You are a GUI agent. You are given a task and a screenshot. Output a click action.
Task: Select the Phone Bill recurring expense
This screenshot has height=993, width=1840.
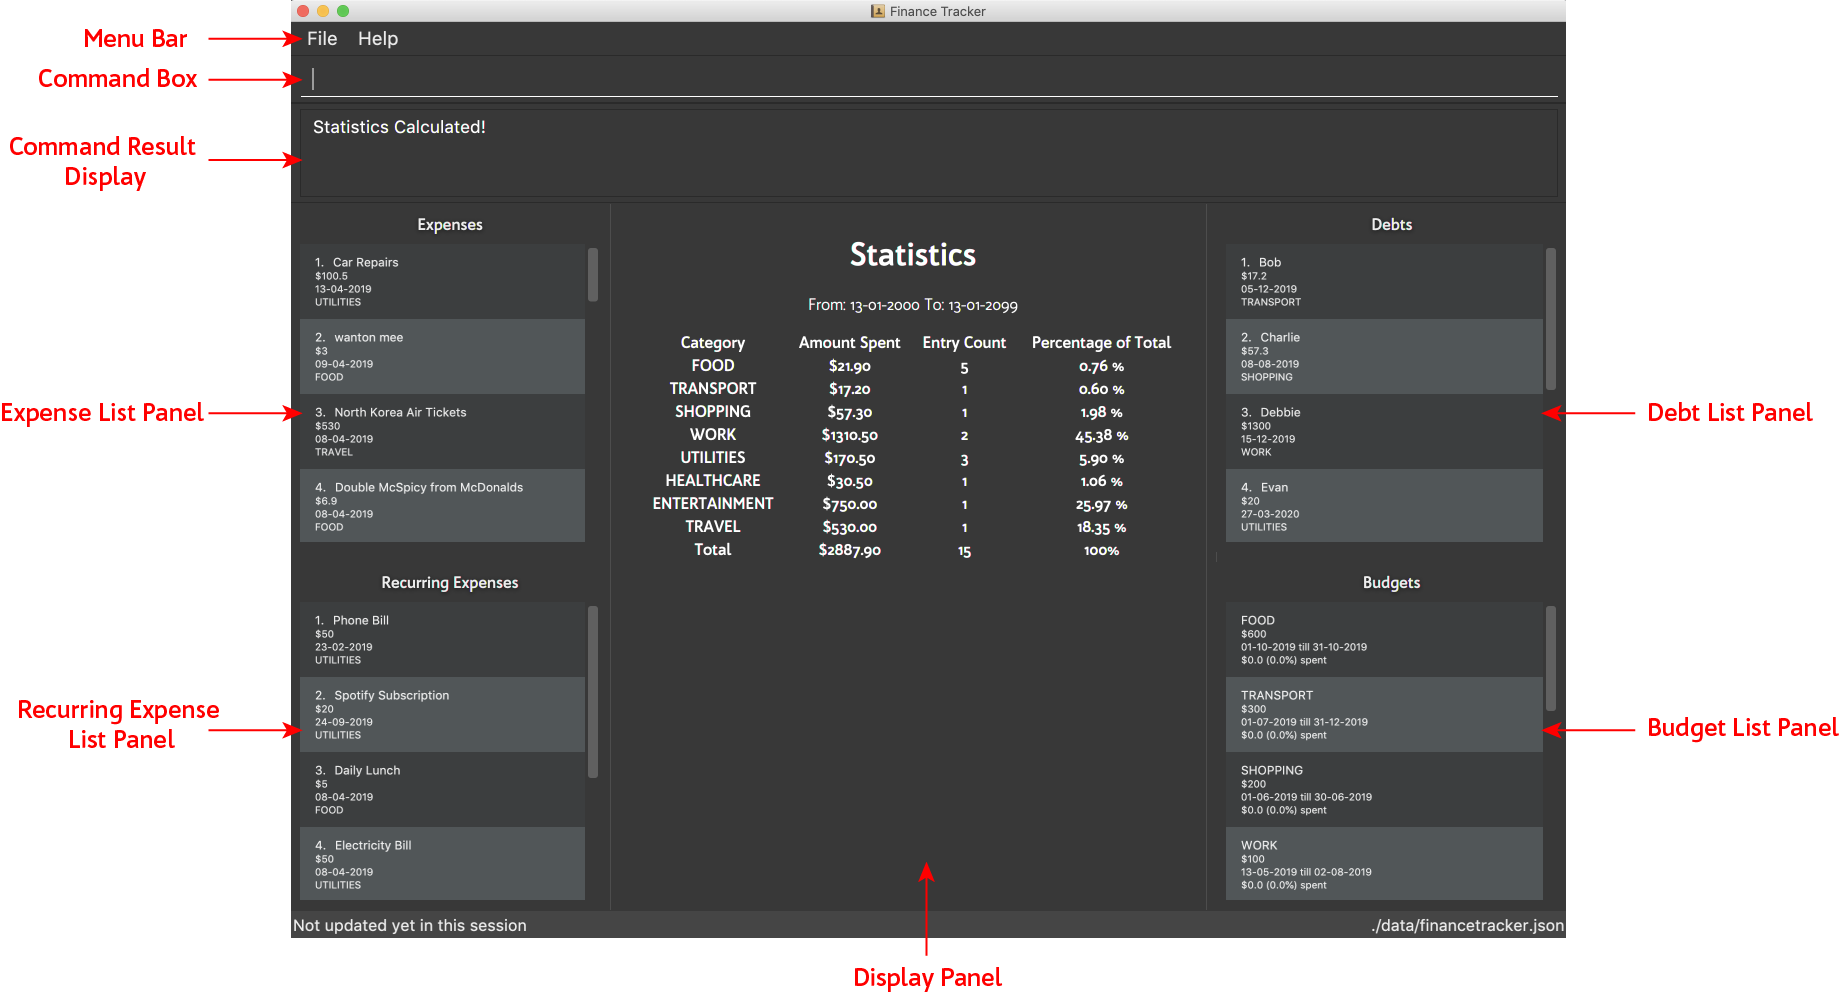click(x=442, y=639)
